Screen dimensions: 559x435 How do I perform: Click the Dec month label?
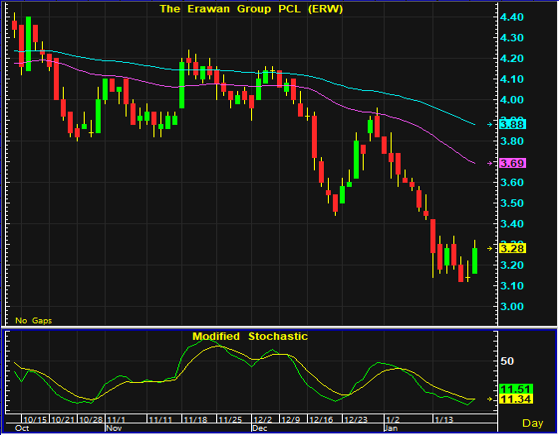260,428
